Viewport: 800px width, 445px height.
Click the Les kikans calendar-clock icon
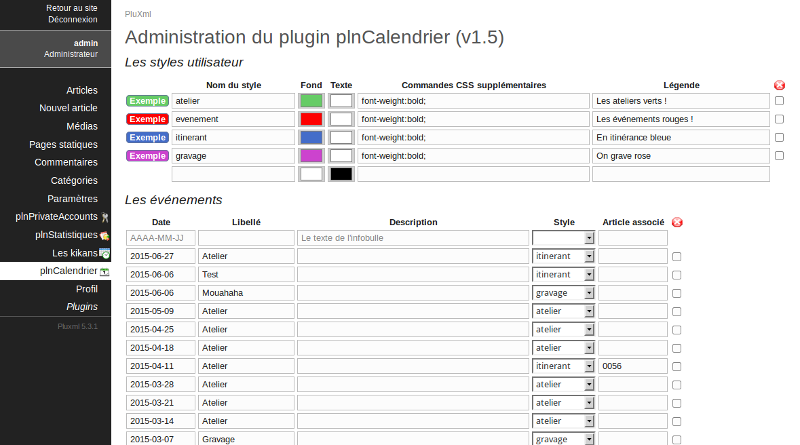104,253
